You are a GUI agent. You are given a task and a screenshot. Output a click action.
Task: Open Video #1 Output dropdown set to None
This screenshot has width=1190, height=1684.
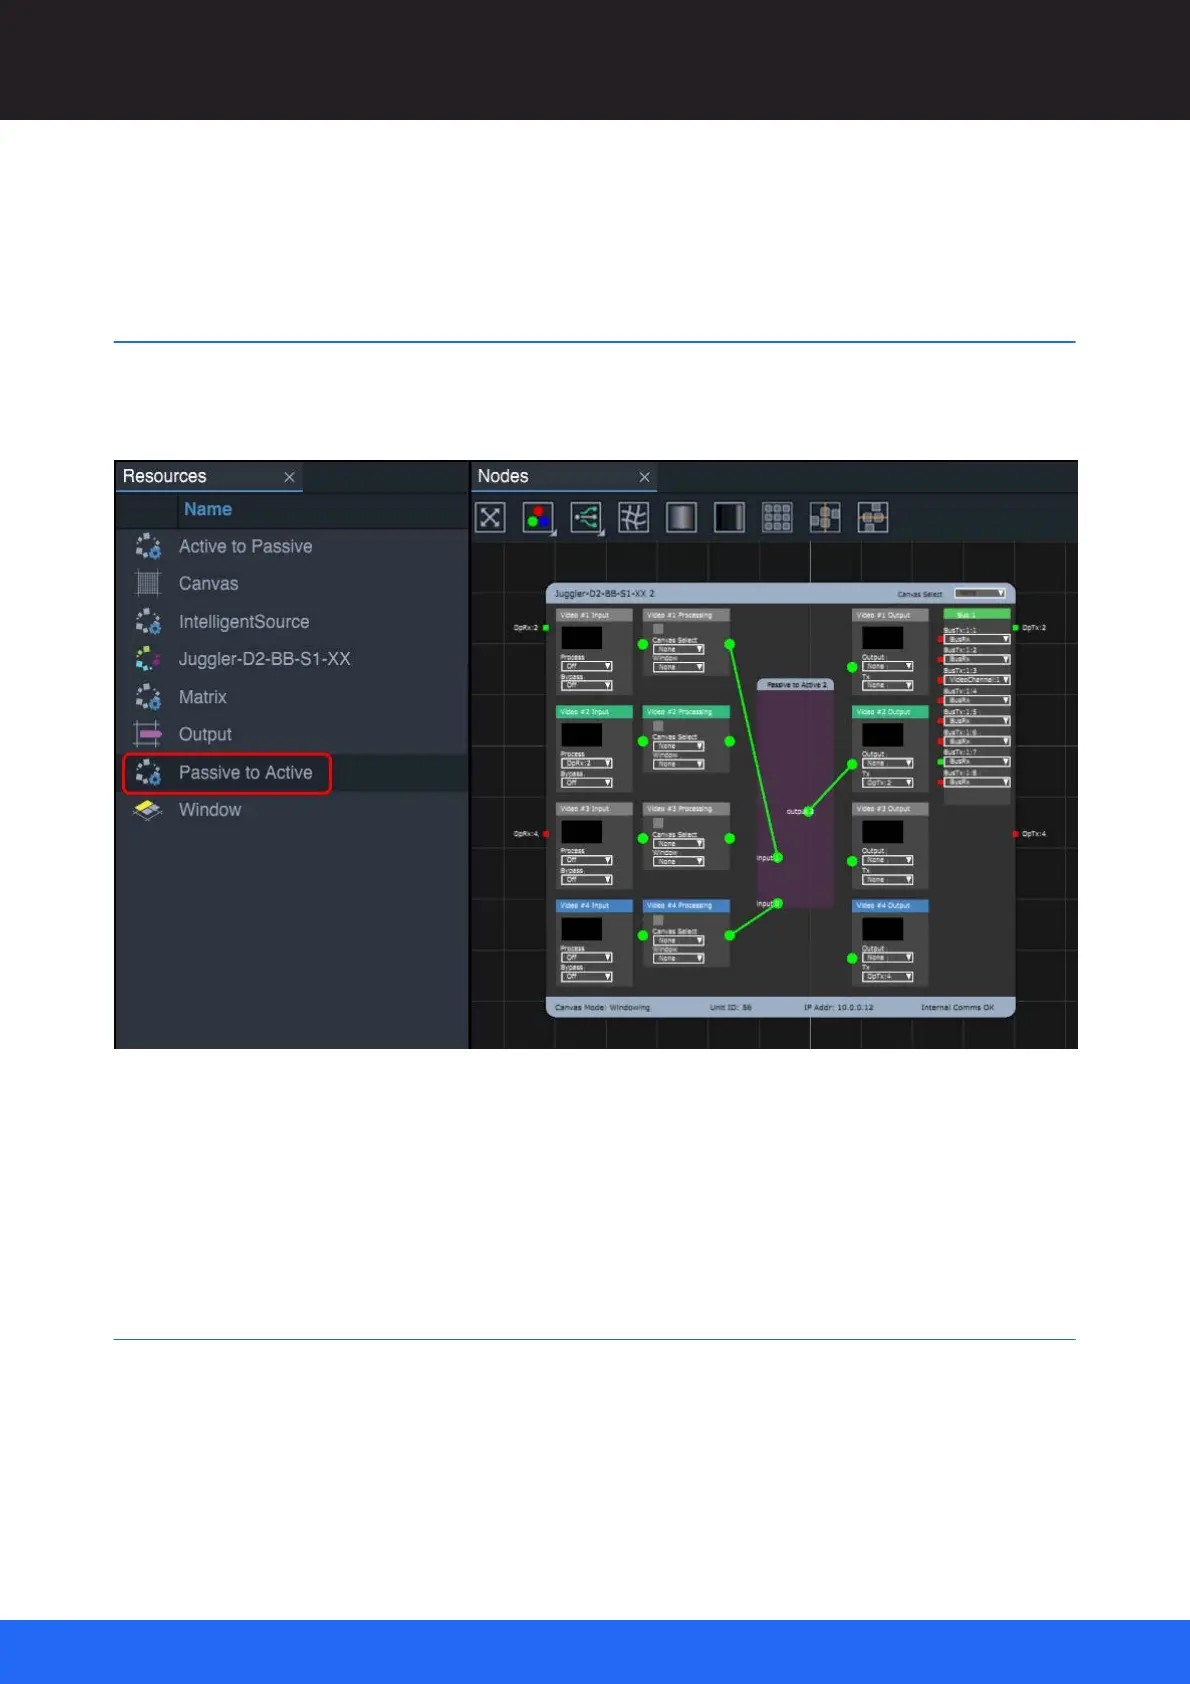coord(888,666)
